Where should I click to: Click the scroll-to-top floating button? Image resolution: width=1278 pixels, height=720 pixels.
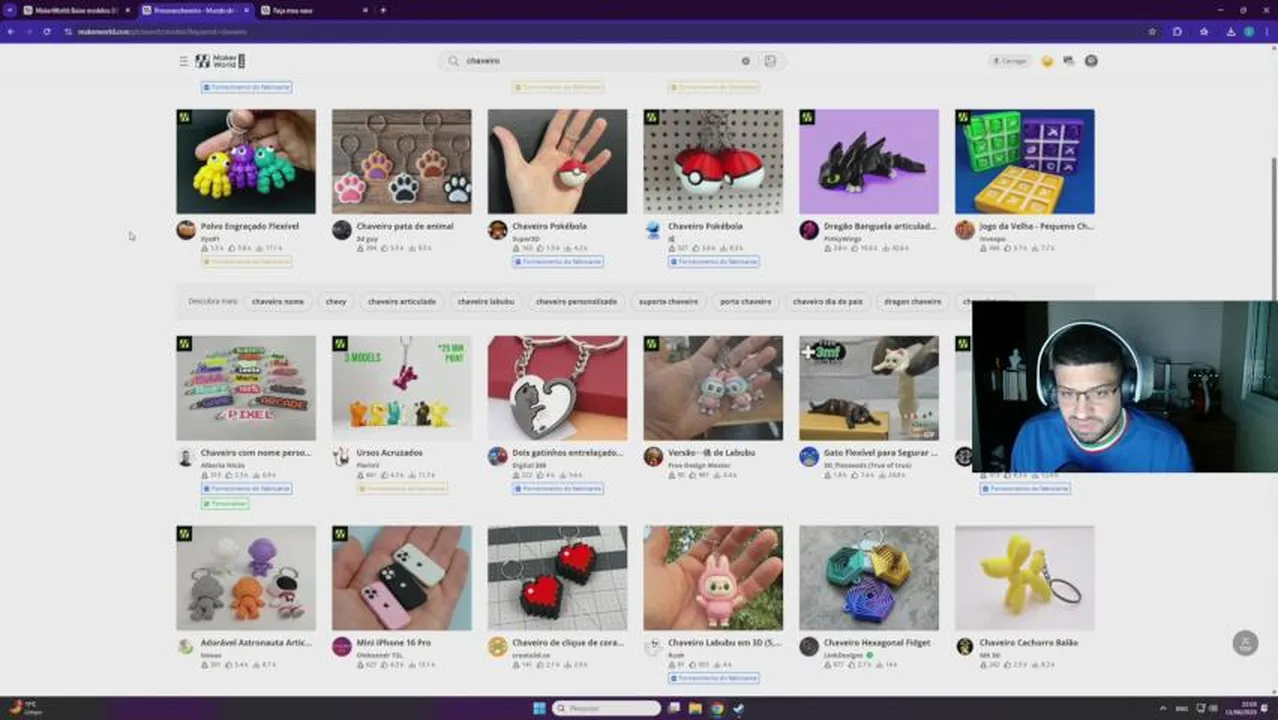[x=1245, y=643]
